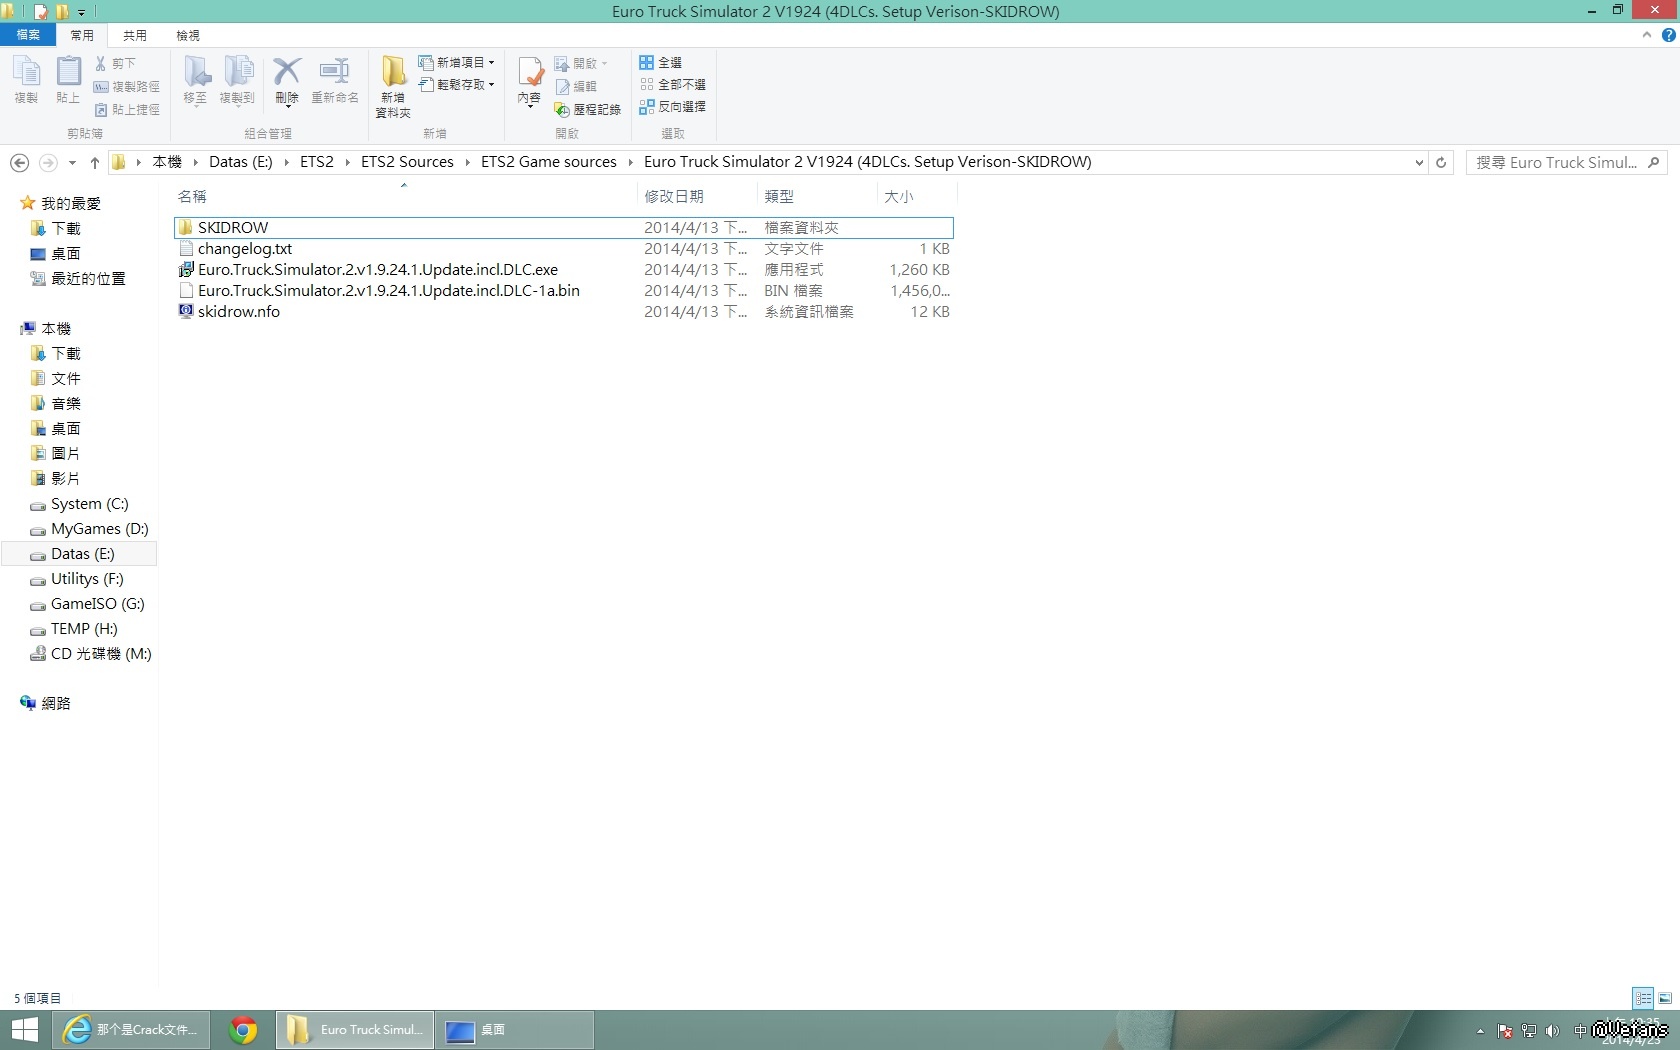Select the SKIDROW folder
This screenshot has width=1680, height=1050.
click(563, 228)
